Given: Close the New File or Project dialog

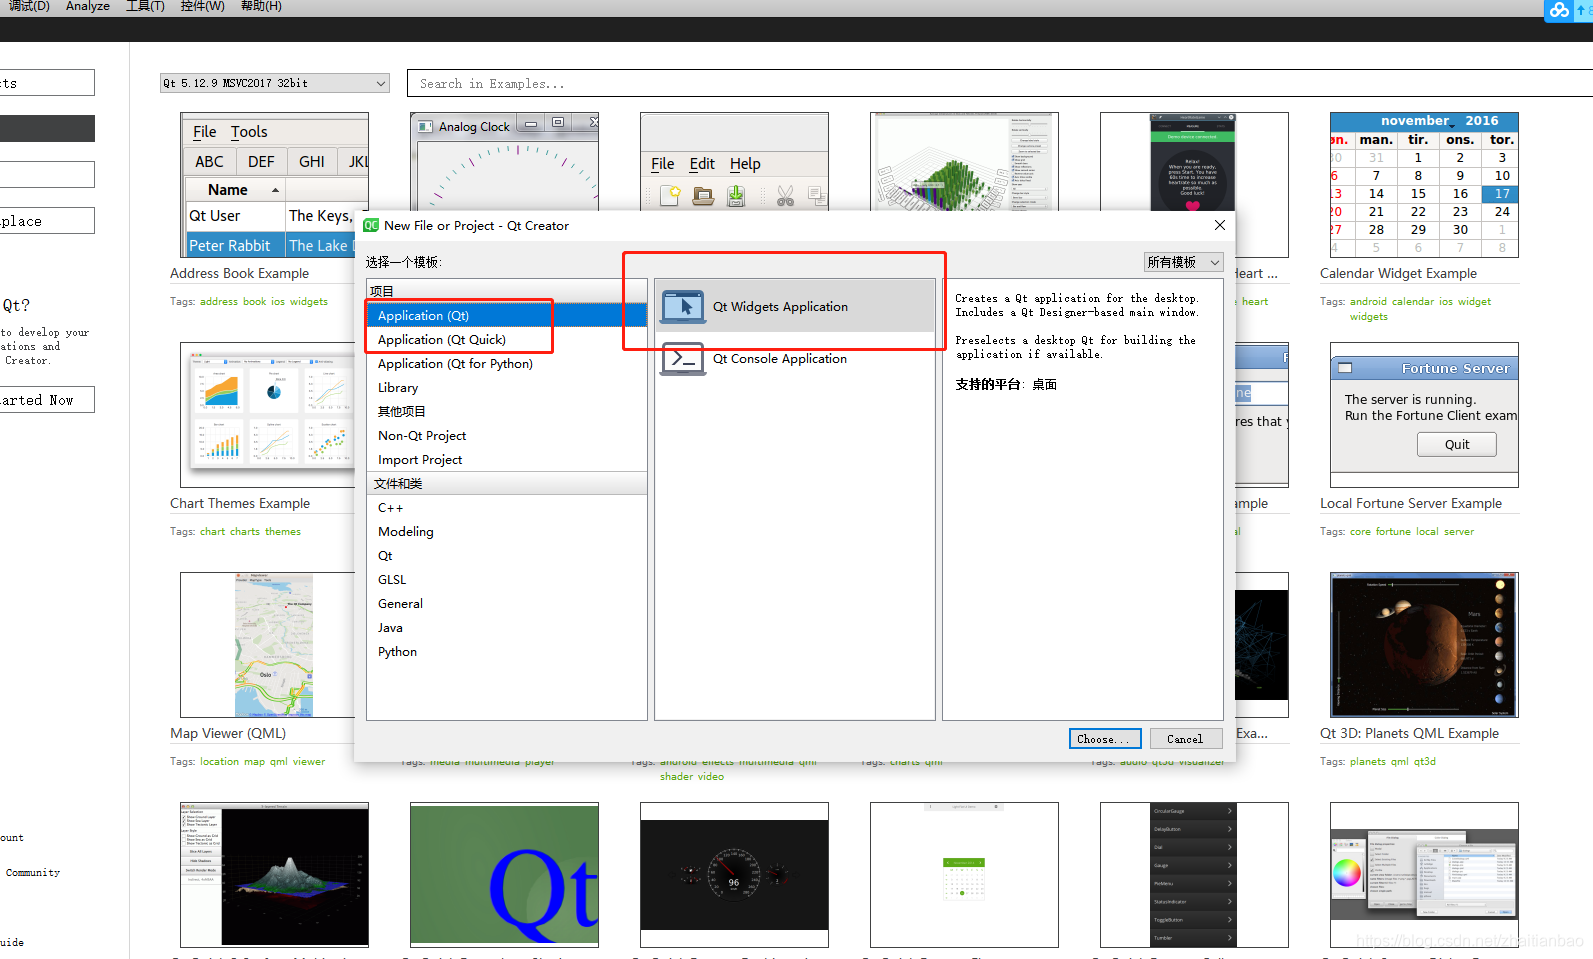Looking at the screenshot, I should click(x=1219, y=225).
